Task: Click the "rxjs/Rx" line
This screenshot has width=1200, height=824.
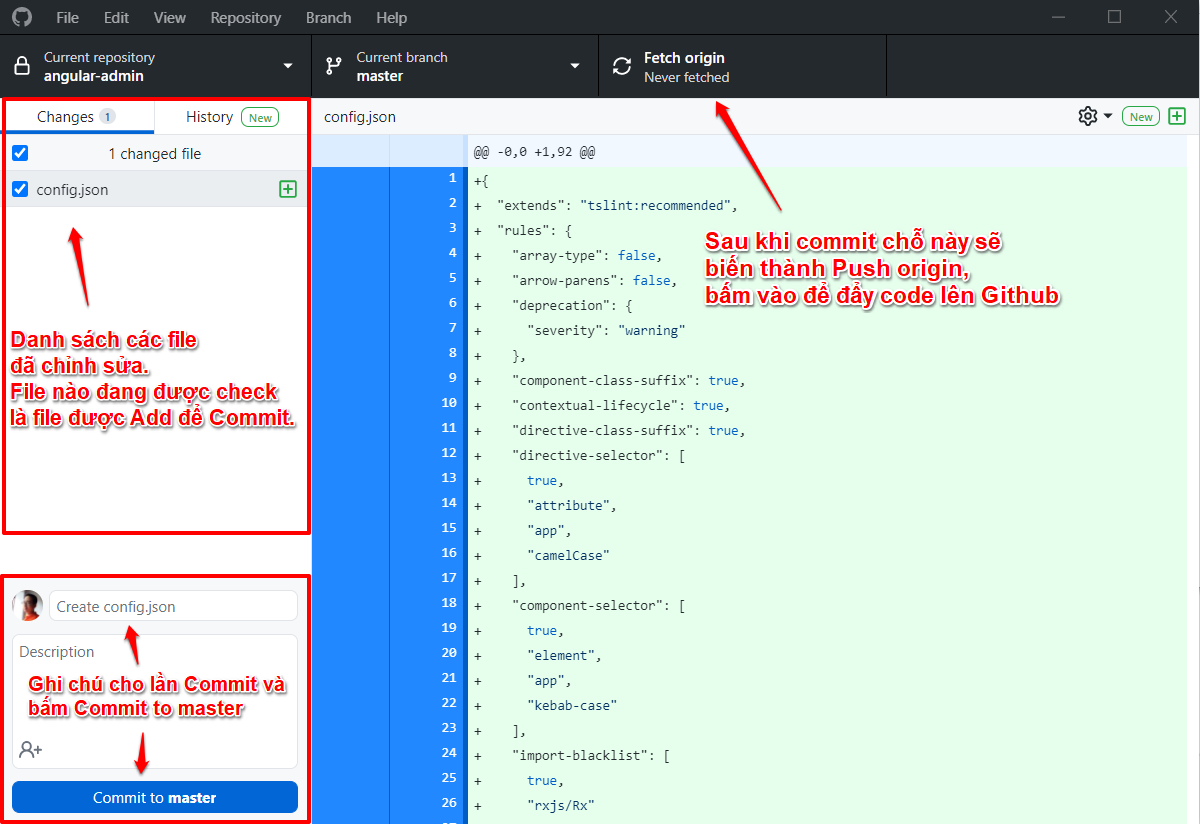Action: 561,805
